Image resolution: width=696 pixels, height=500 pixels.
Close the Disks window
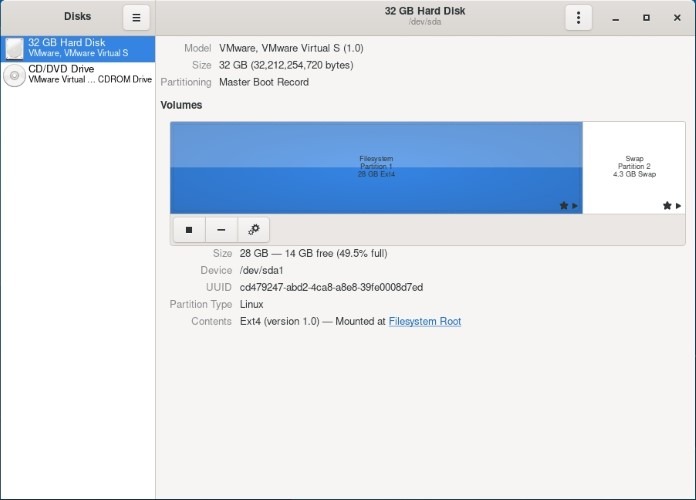tap(675, 17)
